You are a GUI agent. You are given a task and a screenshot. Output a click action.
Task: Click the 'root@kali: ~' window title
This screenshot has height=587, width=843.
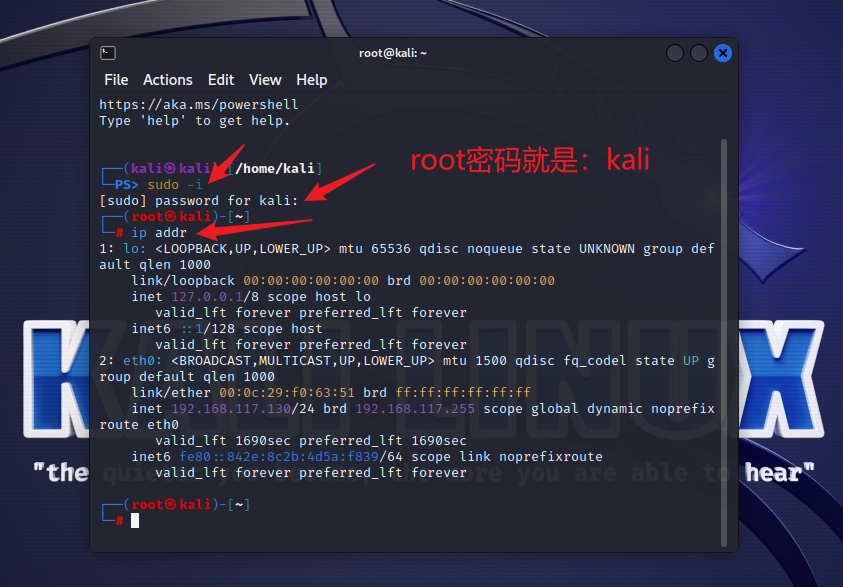393,53
